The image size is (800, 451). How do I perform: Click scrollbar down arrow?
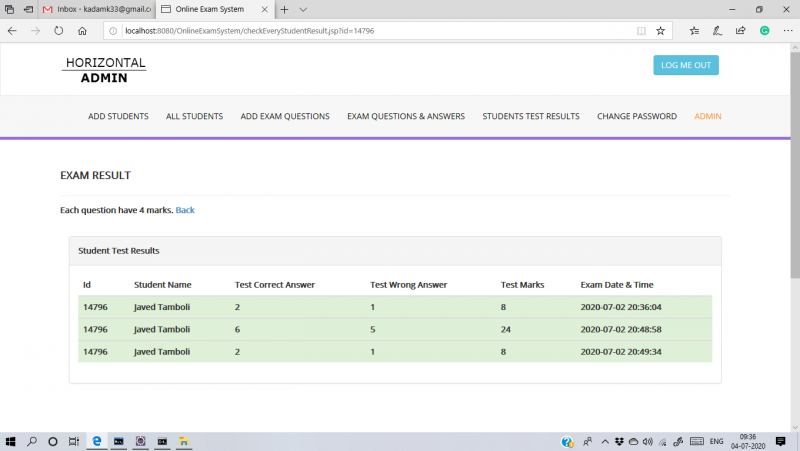(795, 428)
